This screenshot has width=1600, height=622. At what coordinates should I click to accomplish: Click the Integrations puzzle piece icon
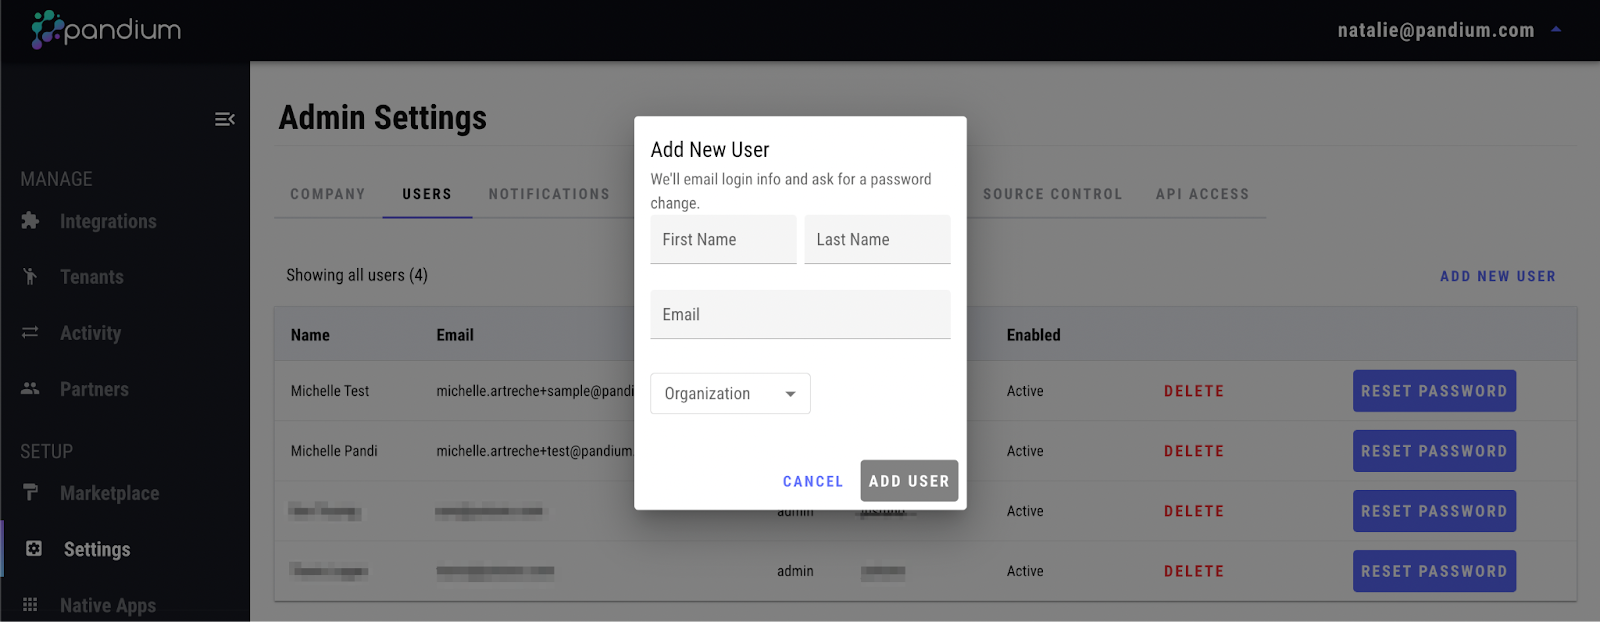click(30, 221)
